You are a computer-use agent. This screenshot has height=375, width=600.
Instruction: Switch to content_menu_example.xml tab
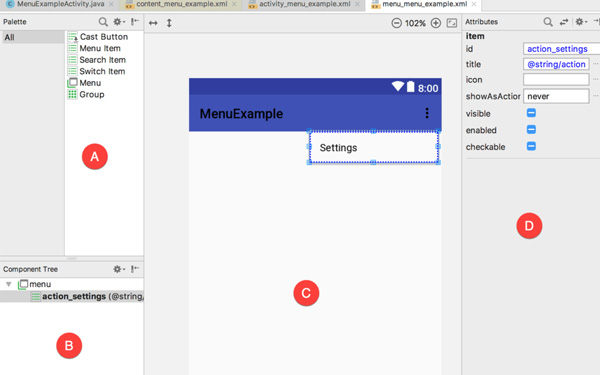181,4
